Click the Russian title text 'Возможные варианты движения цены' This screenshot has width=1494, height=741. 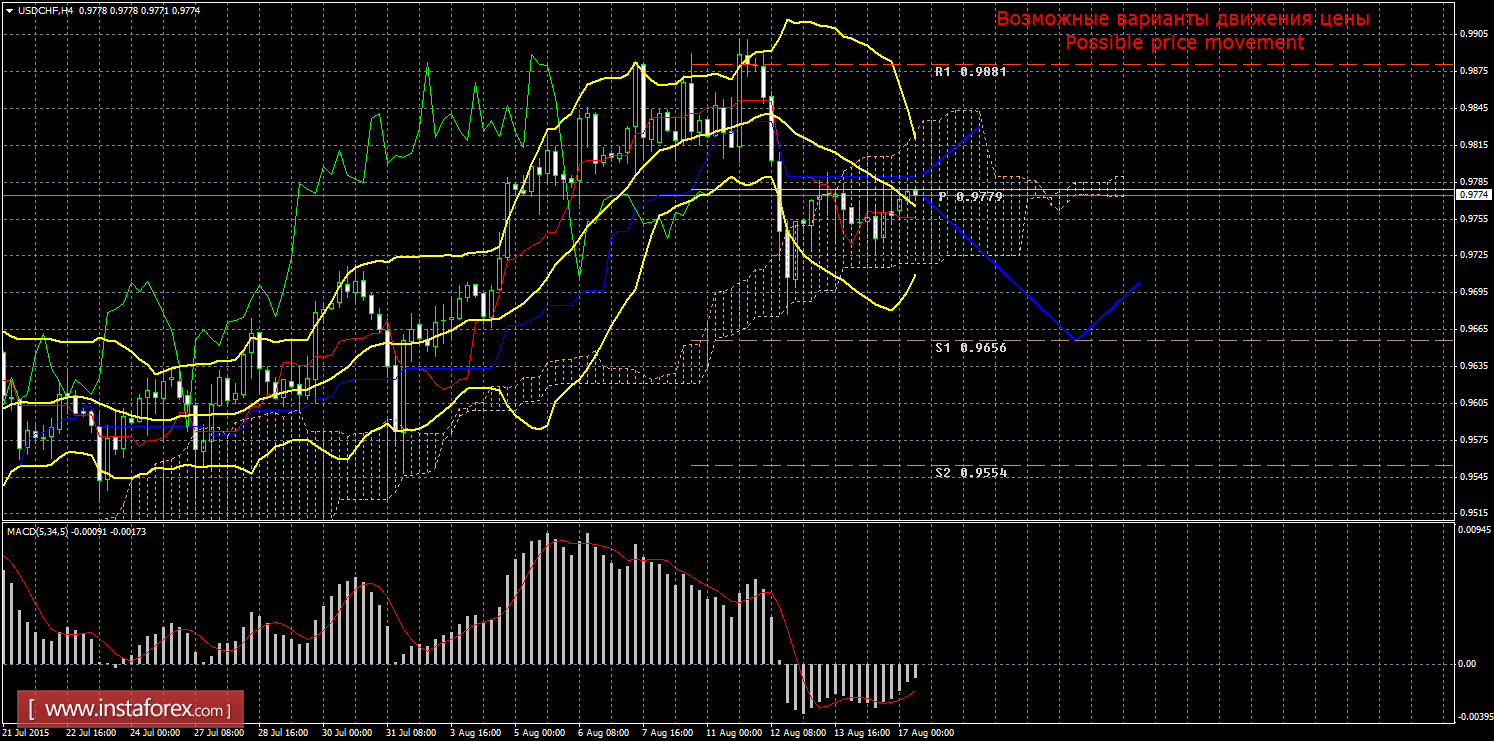coord(1183,19)
